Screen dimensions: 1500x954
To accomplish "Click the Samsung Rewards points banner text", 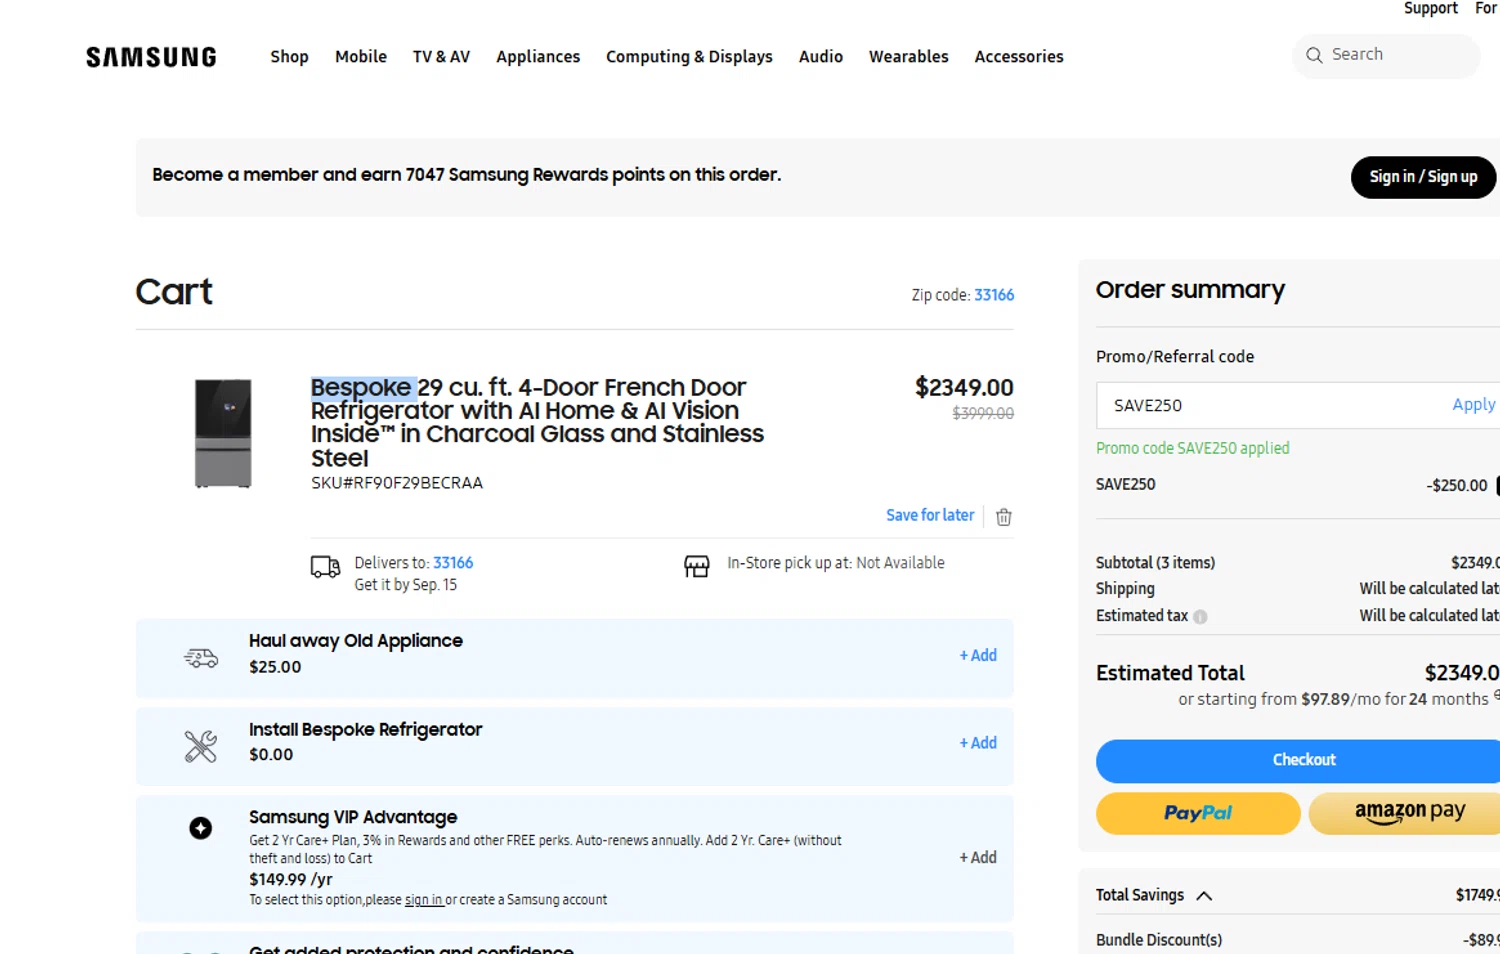I will (467, 175).
